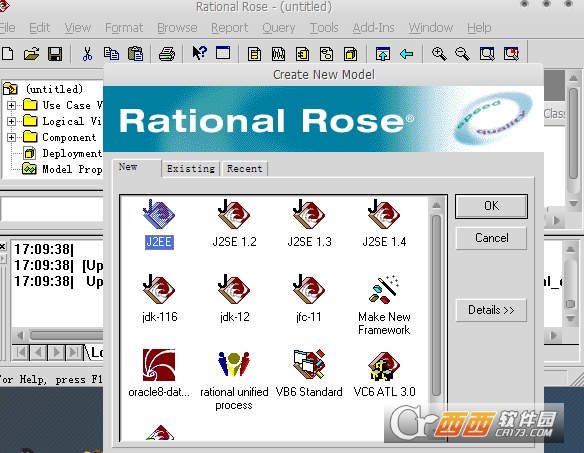Expand the Logical View tree node
This screenshot has width=584, height=453.
point(12,121)
